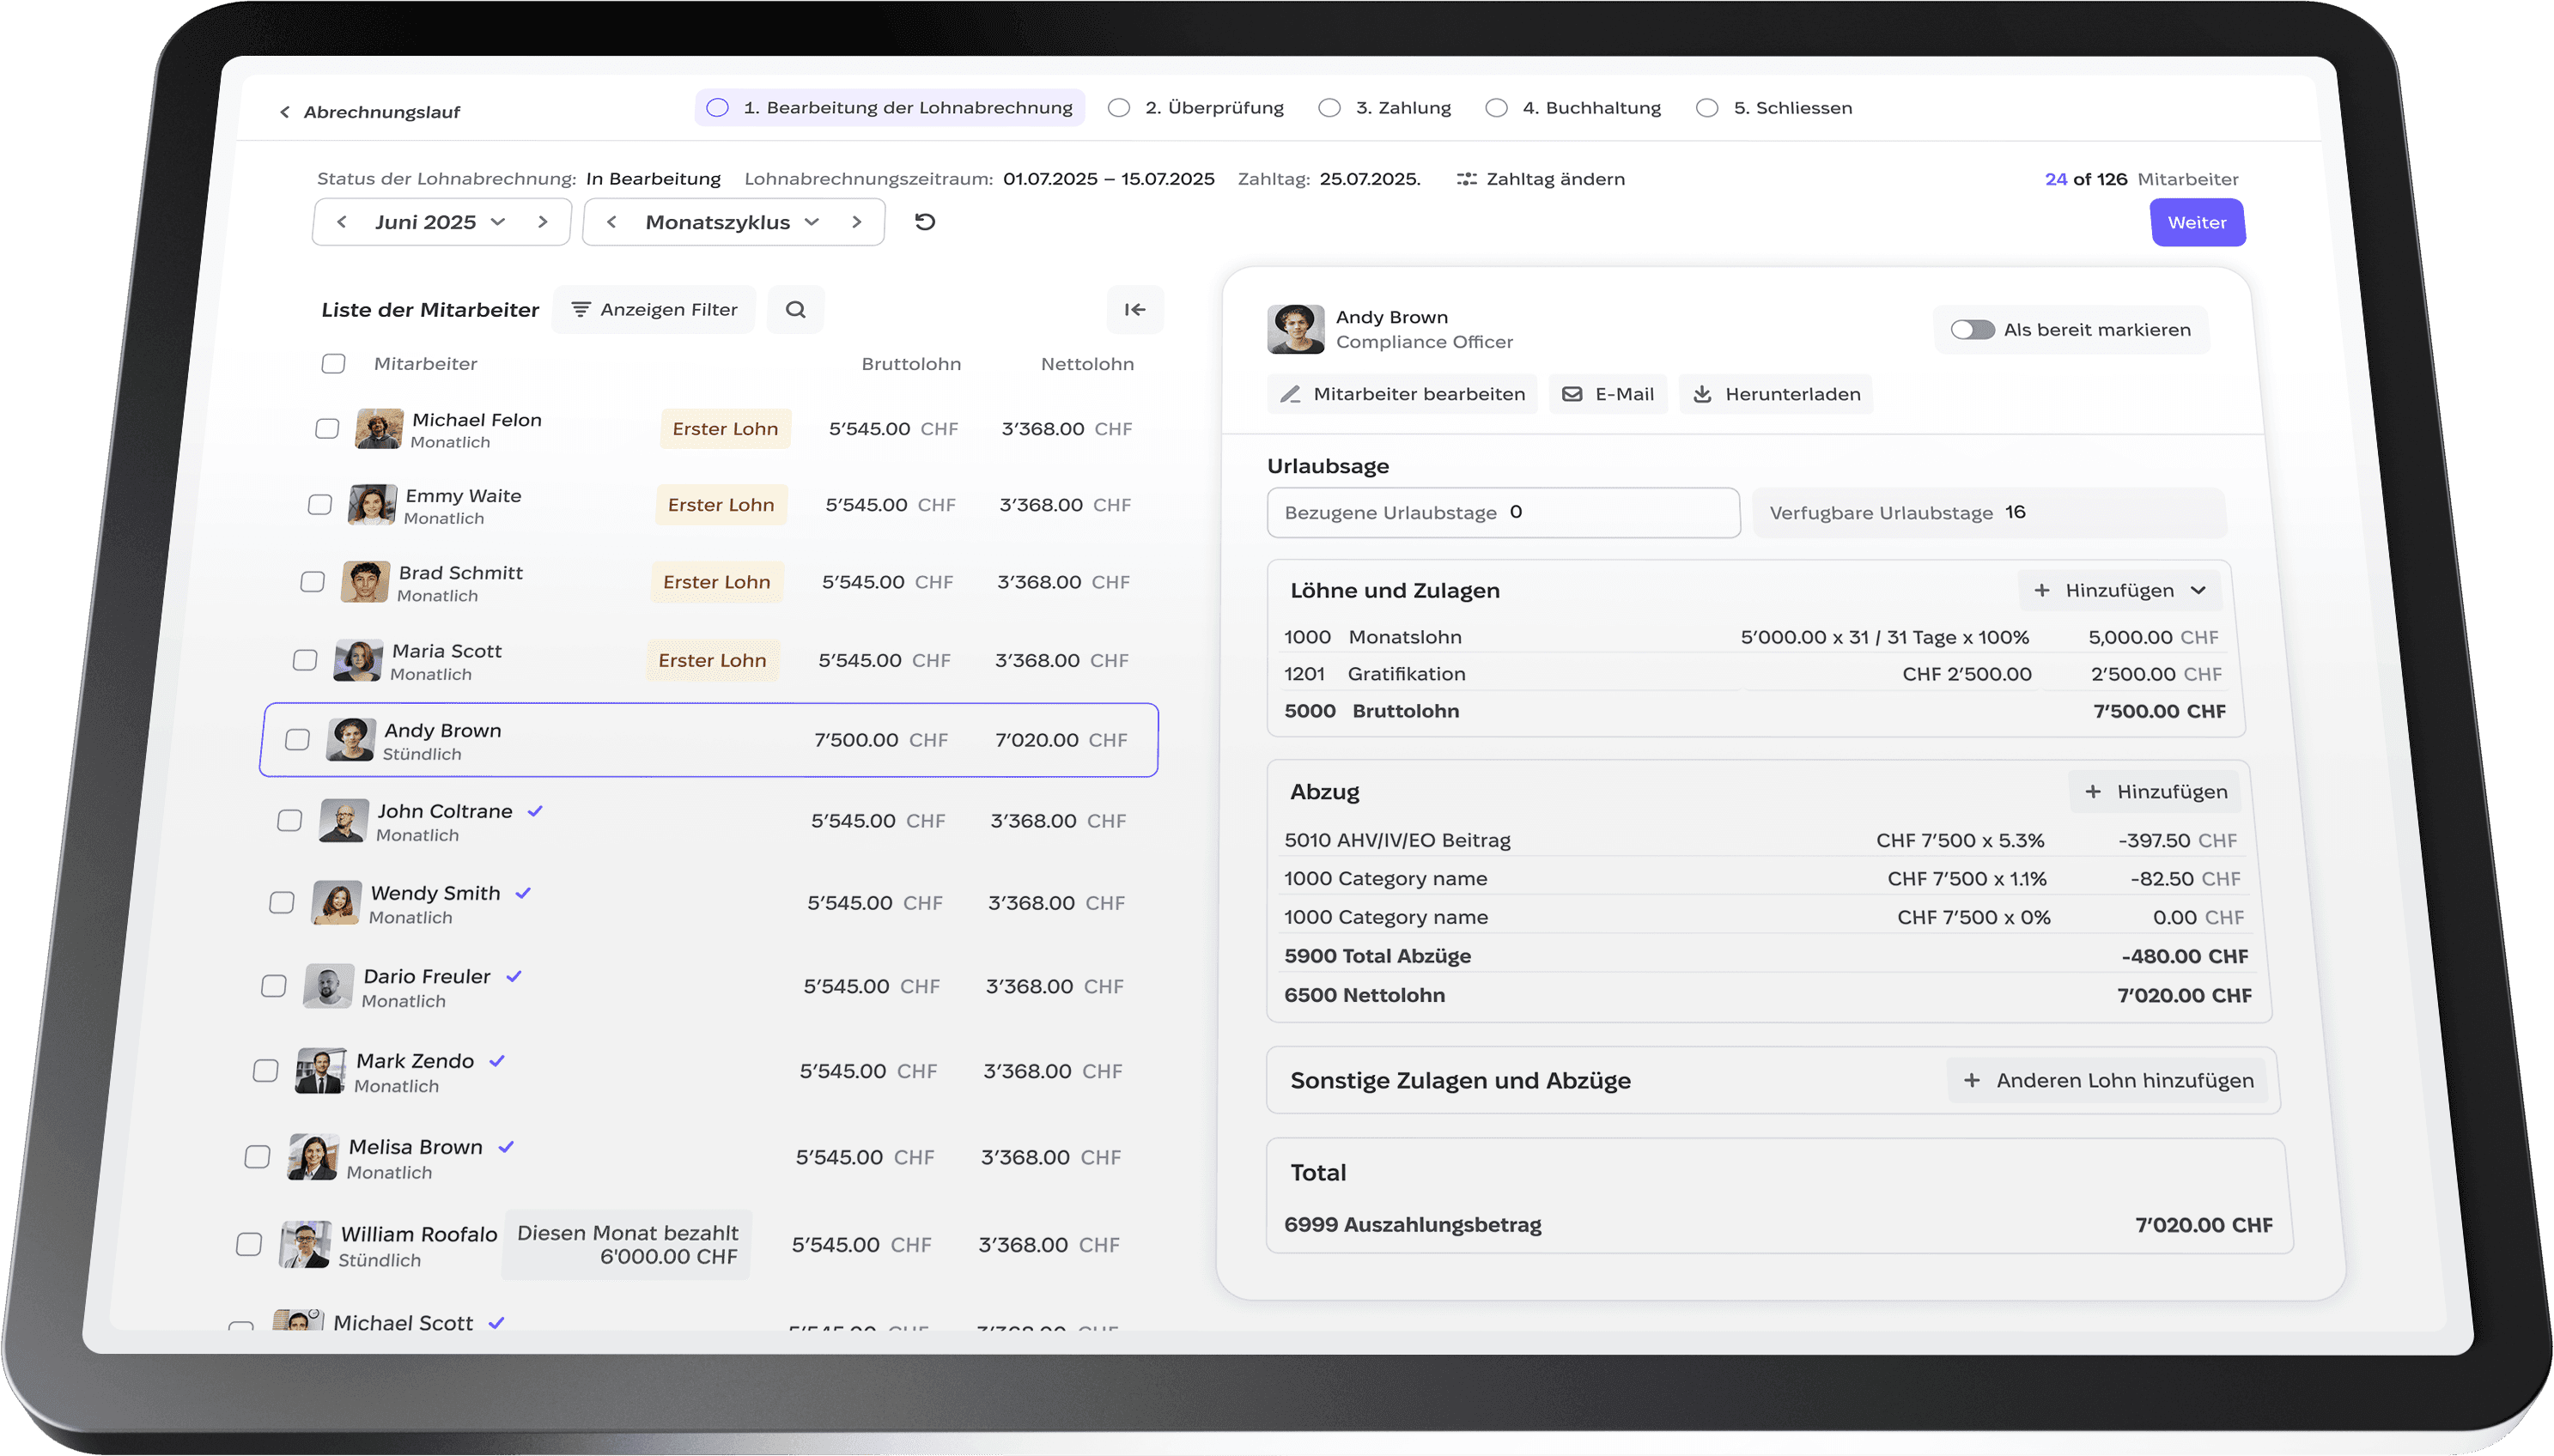The width and height of the screenshot is (2554, 1456).
Task: Click the E-Mail envelope icon
Action: click(x=1572, y=394)
